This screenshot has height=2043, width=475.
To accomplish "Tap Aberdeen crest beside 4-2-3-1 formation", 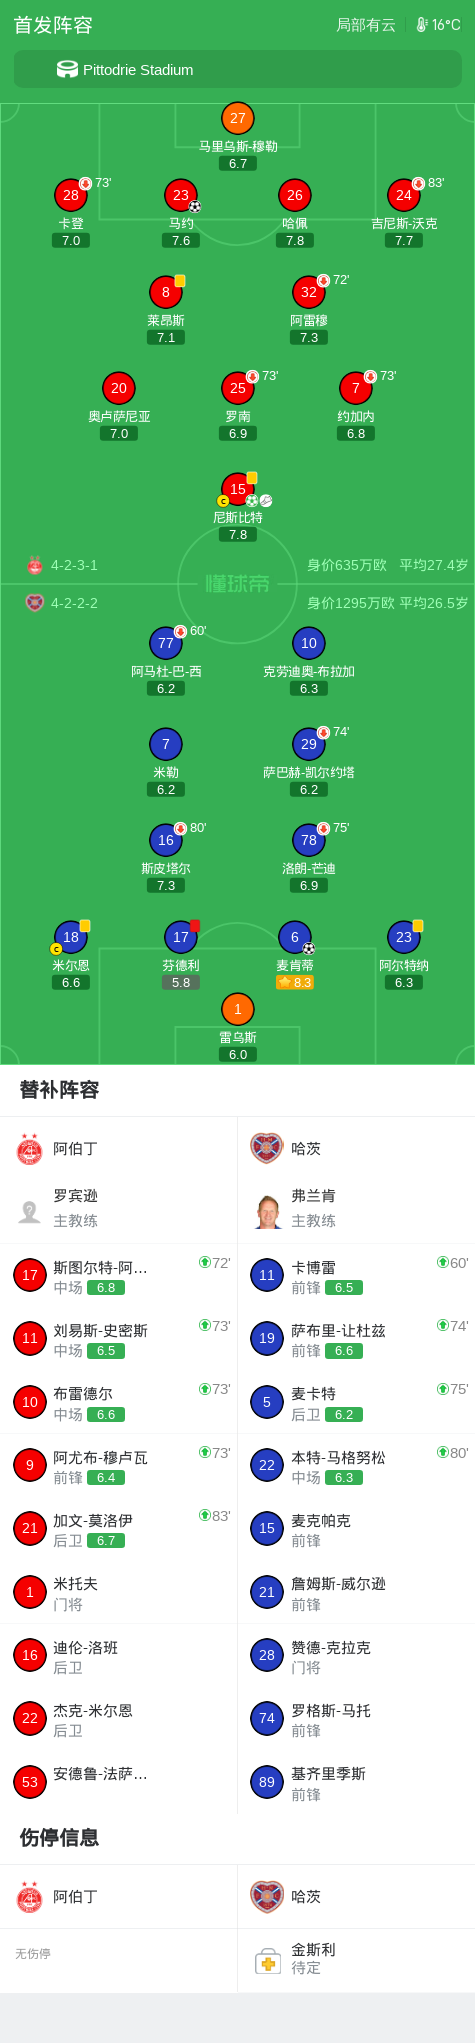I will pyautogui.click(x=35, y=565).
